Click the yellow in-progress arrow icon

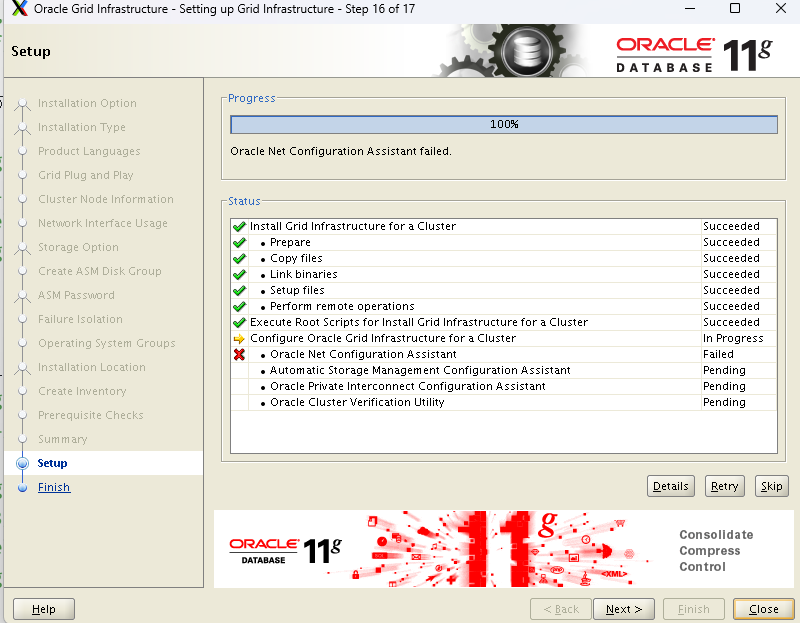point(239,338)
